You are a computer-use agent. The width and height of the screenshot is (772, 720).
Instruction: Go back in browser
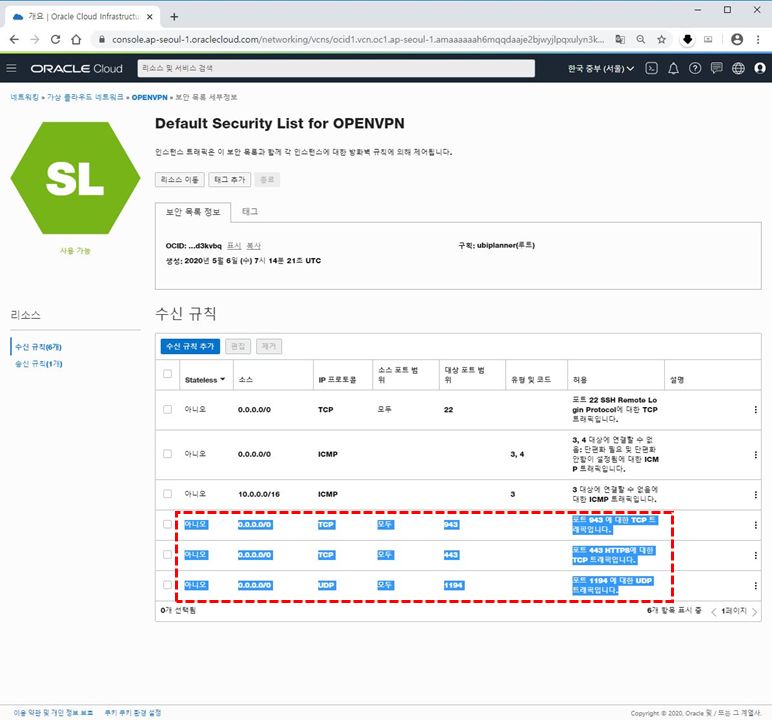(x=14, y=39)
